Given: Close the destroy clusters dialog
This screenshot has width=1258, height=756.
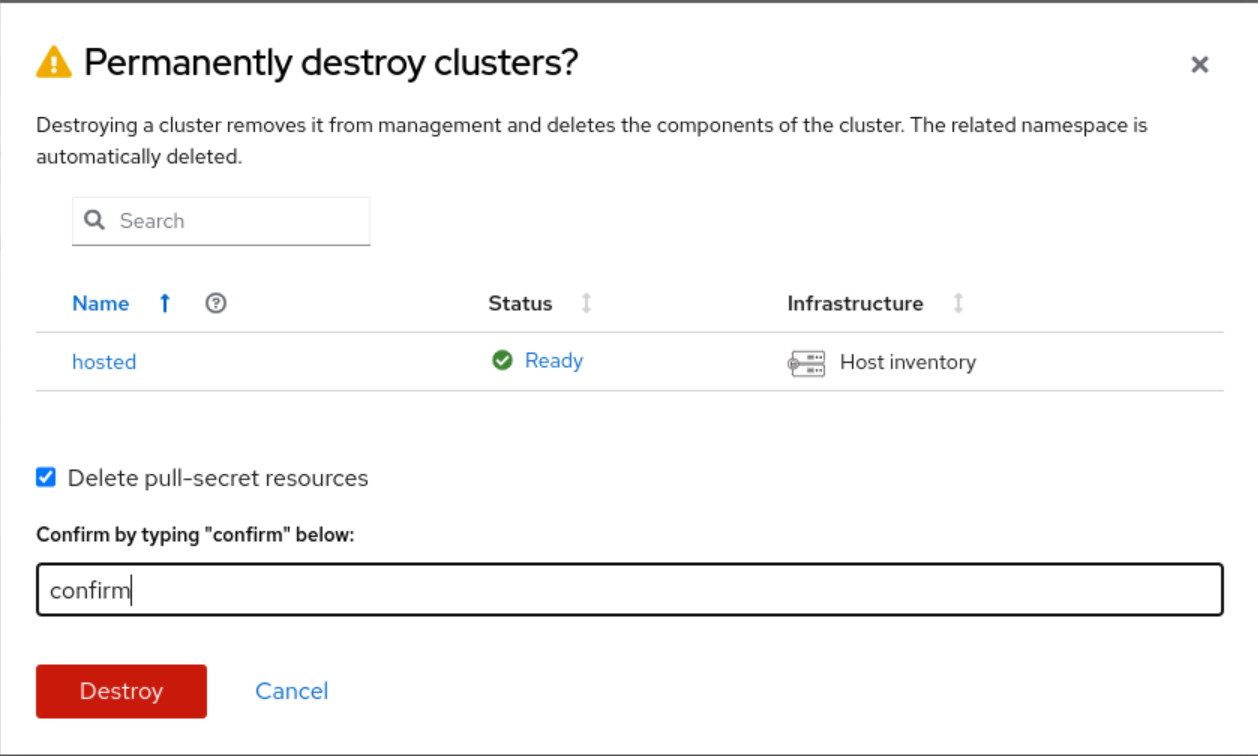Looking at the screenshot, I should 1200,65.
